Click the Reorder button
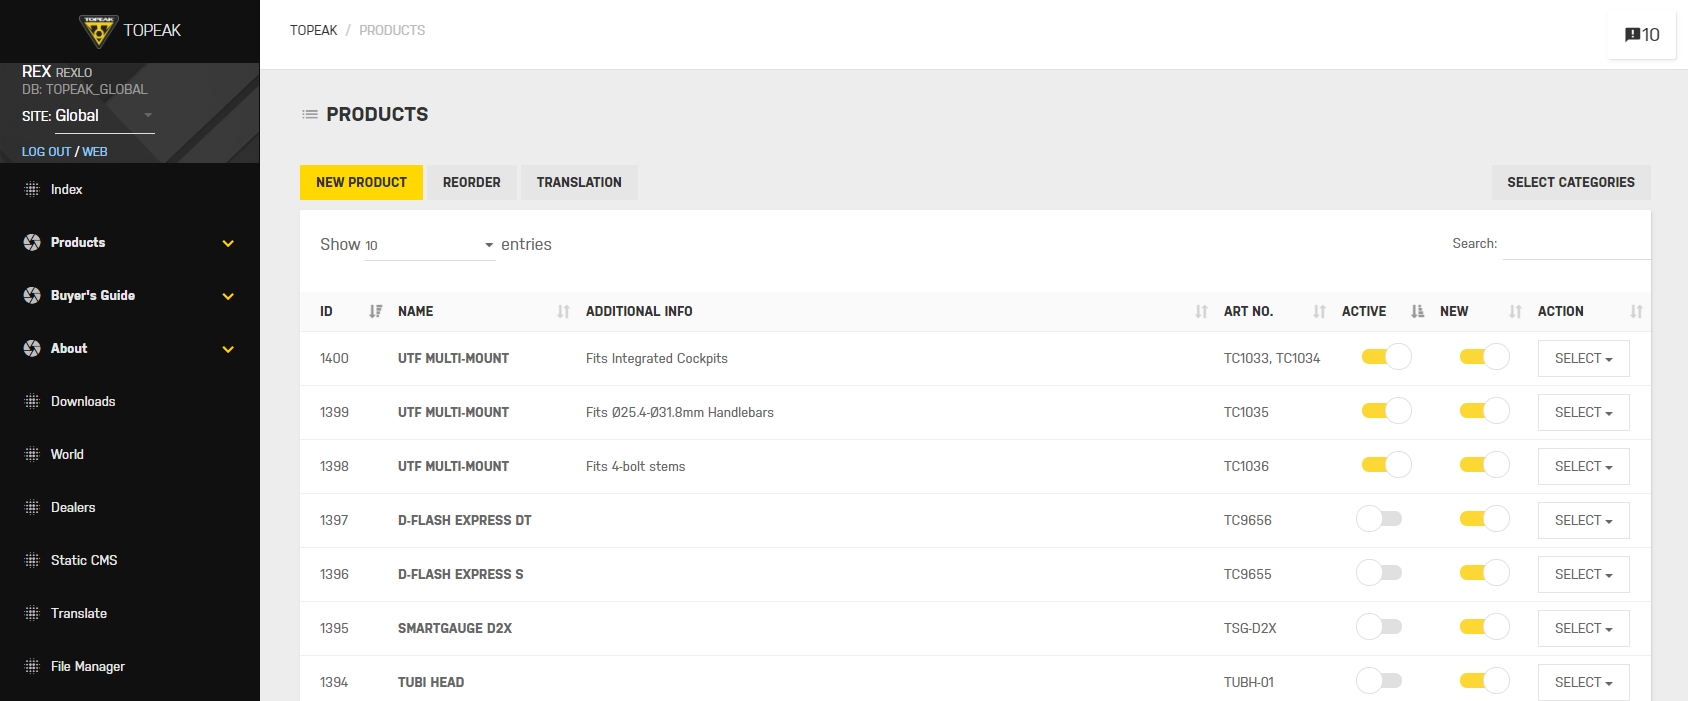 coord(472,182)
